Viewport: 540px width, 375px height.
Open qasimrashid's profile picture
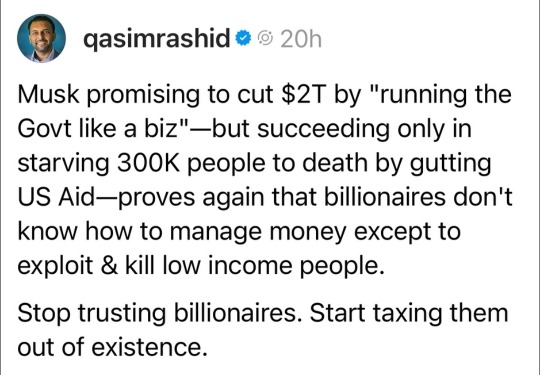pyautogui.click(x=41, y=38)
